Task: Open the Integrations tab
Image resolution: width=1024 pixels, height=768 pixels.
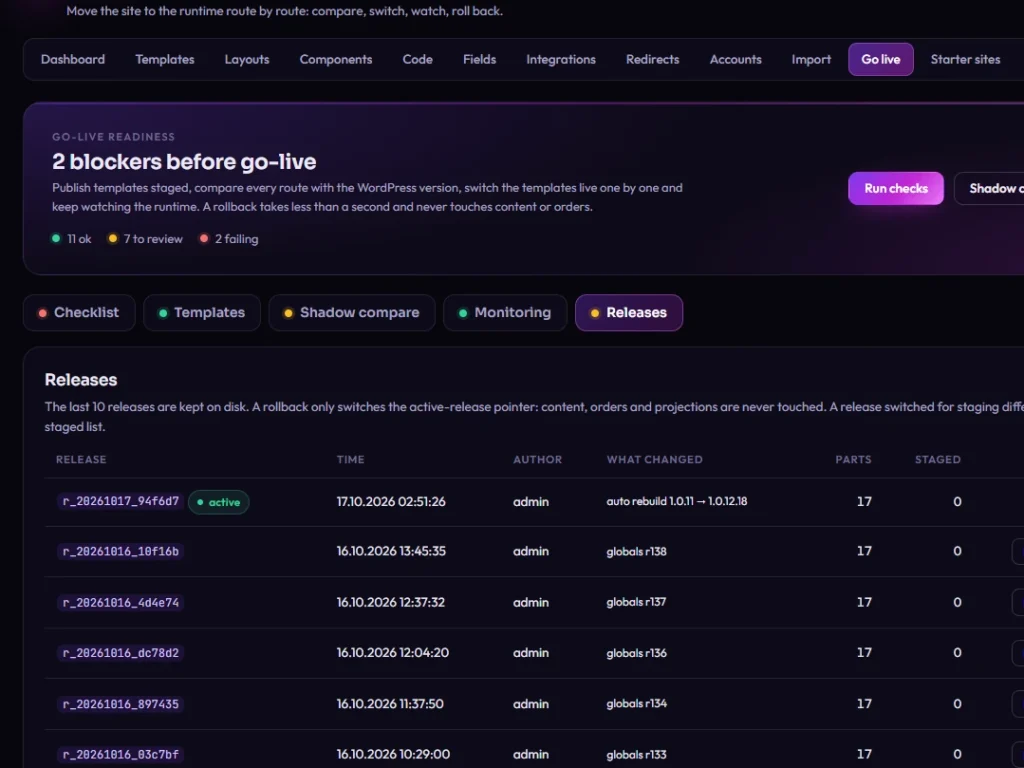Action: (x=561, y=59)
